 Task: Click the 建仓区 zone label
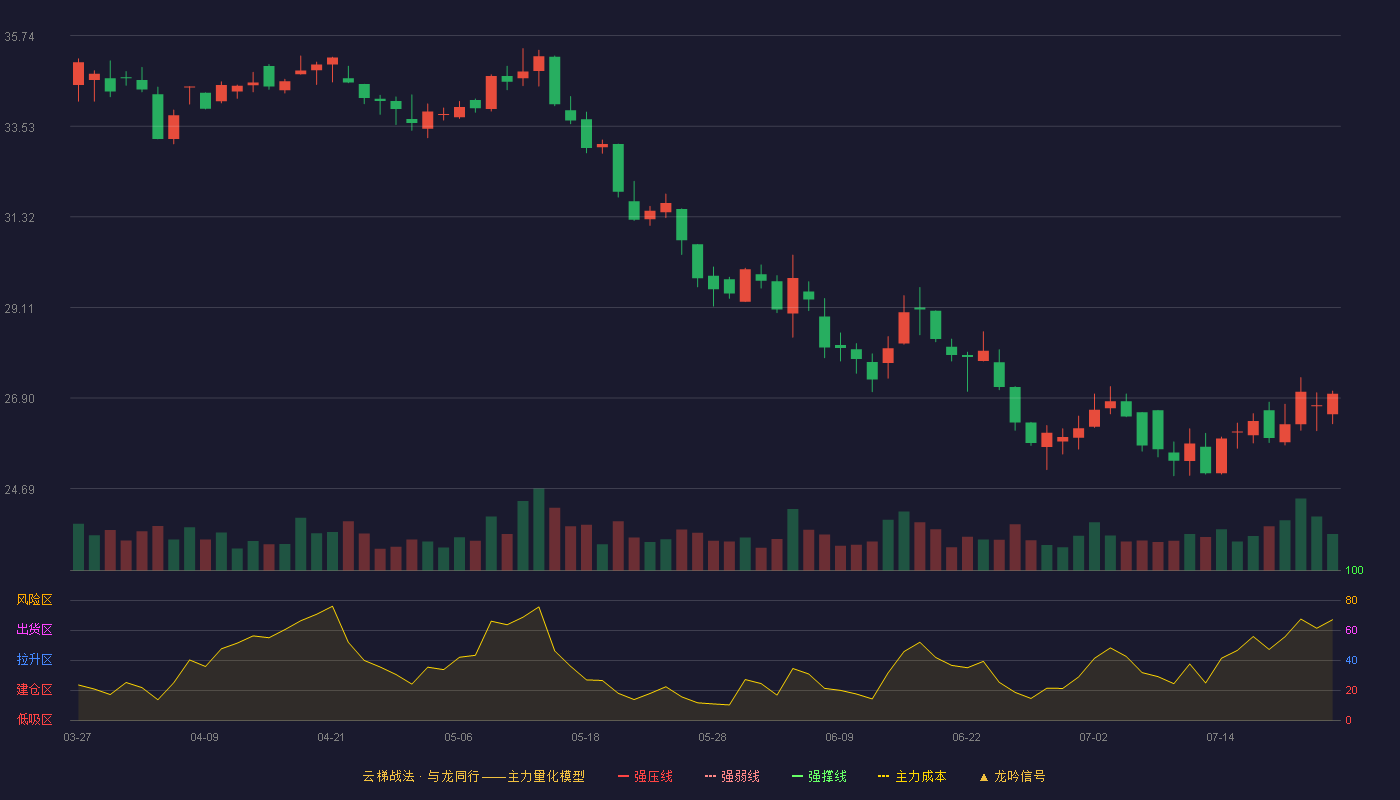34,690
